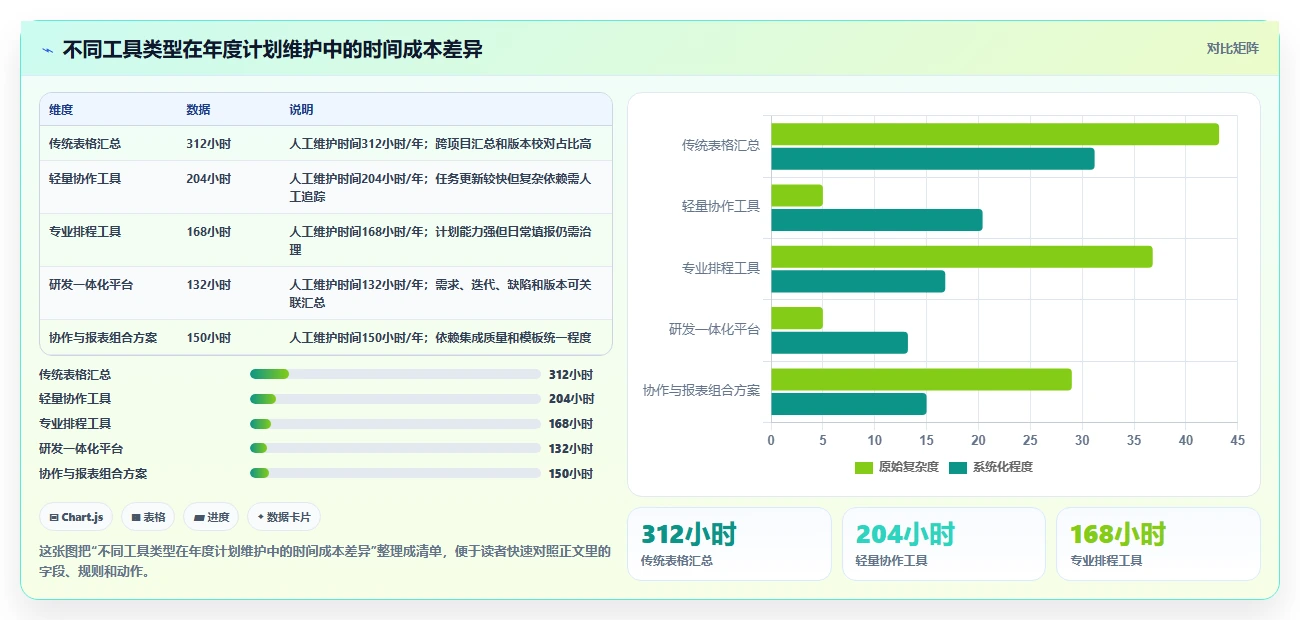Click the teal 专业排程工具 chart bar
The height and width of the screenshot is (620, 1300).
[x=858, y=281]
